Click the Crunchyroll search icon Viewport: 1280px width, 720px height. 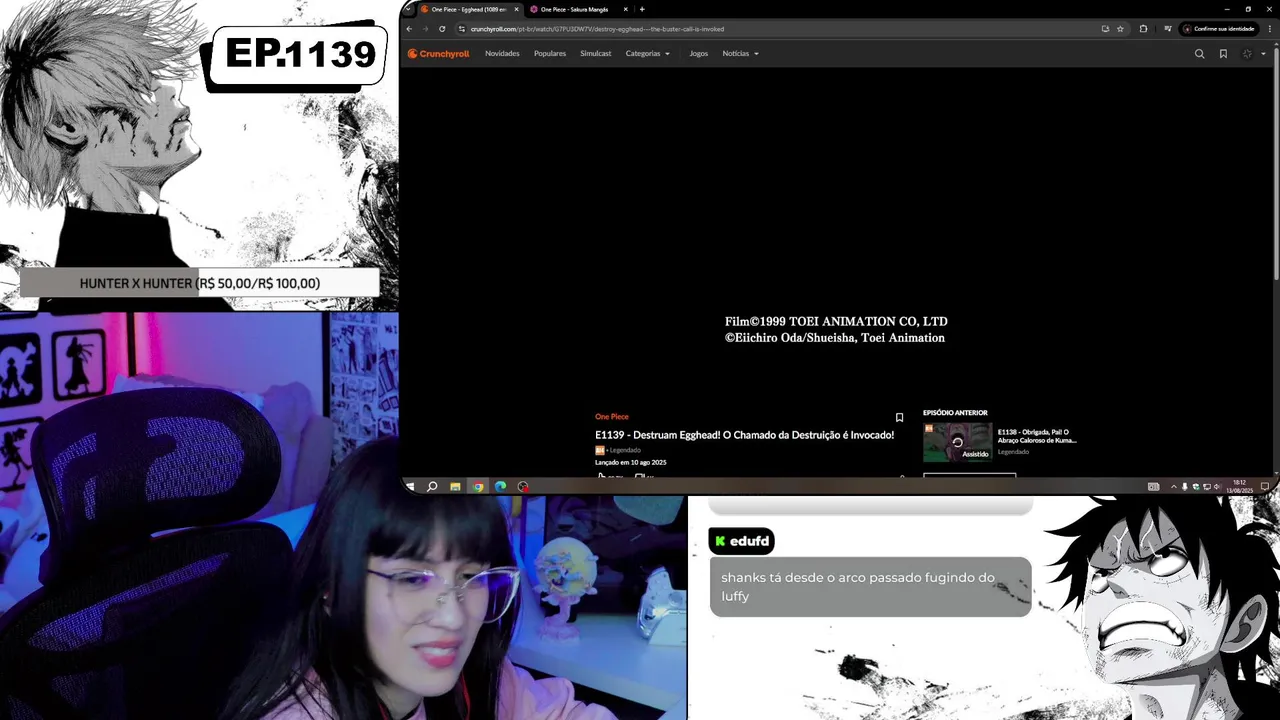click(x=1200, y=54)
